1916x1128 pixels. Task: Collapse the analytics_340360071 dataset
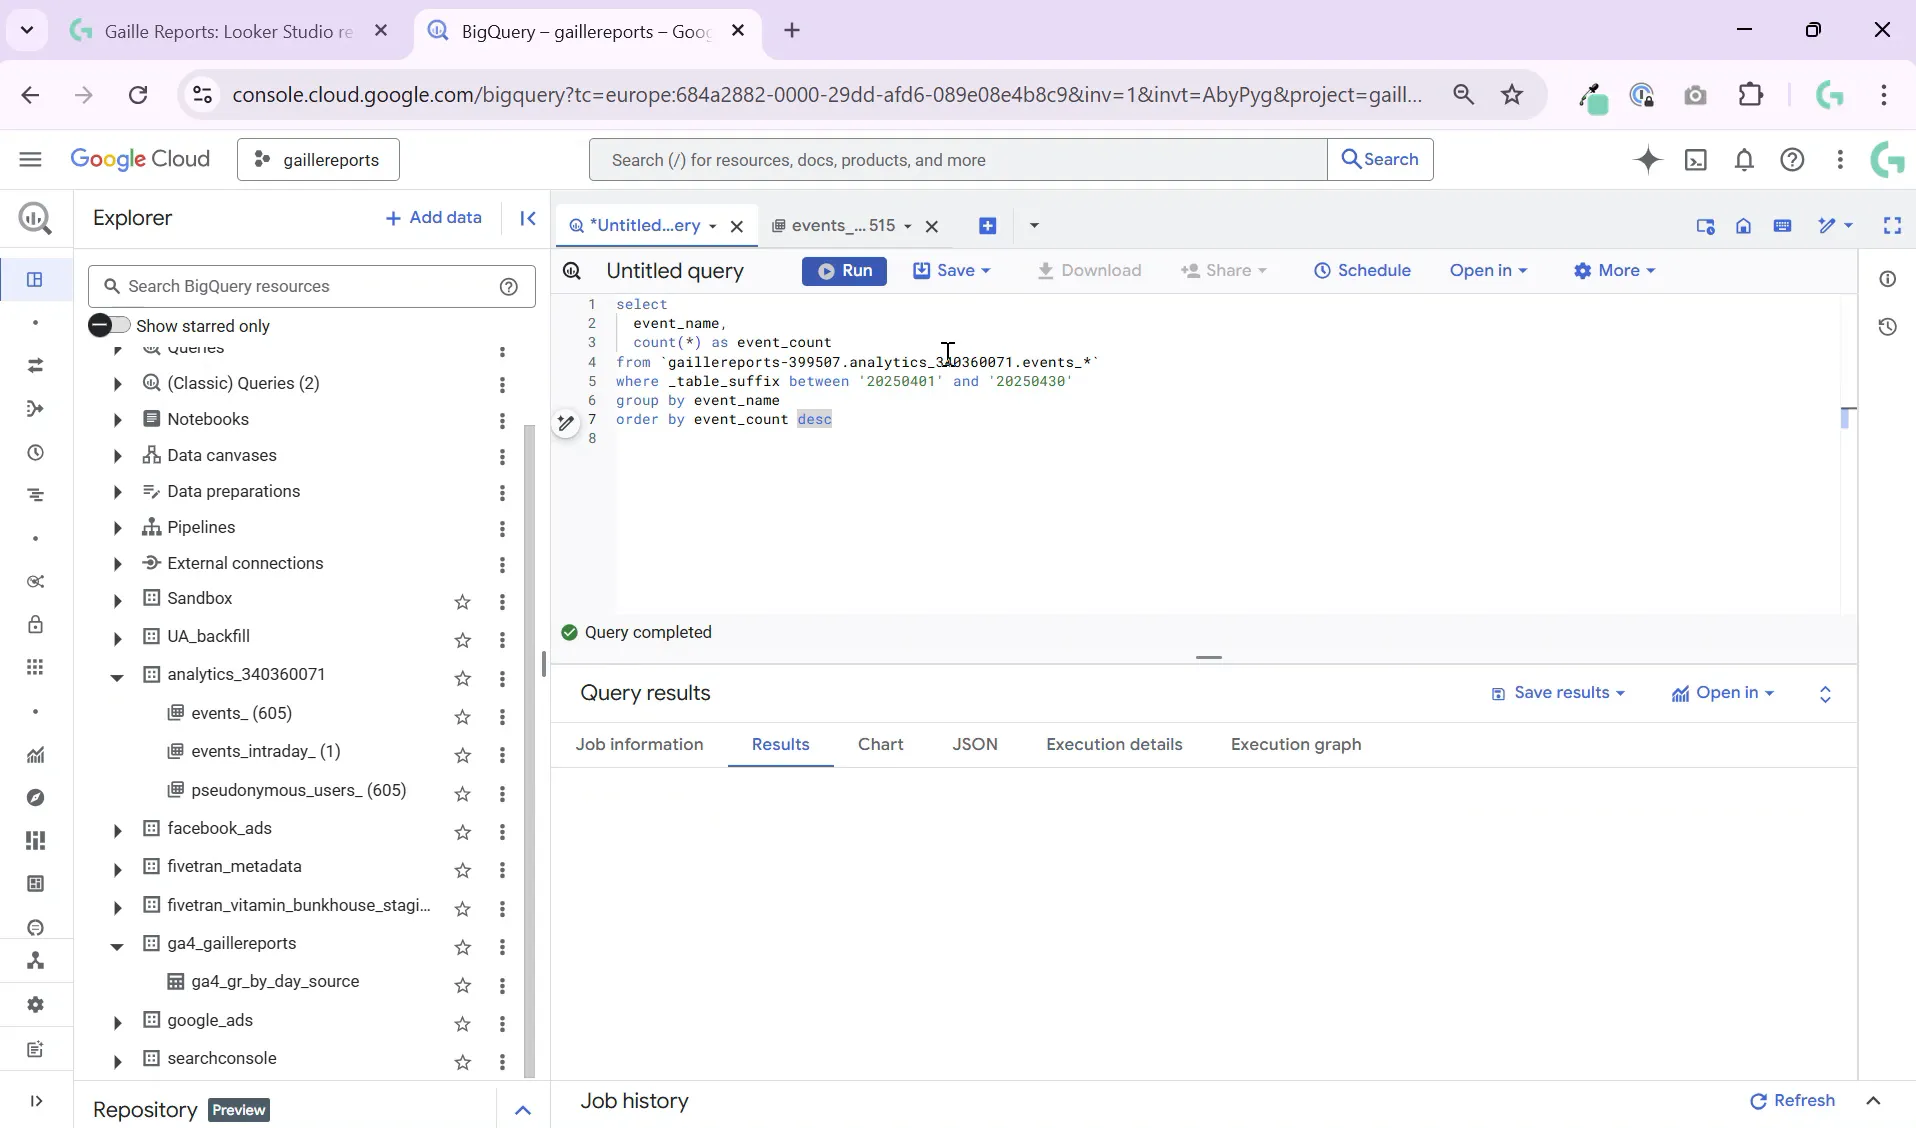tap(117, 677)
